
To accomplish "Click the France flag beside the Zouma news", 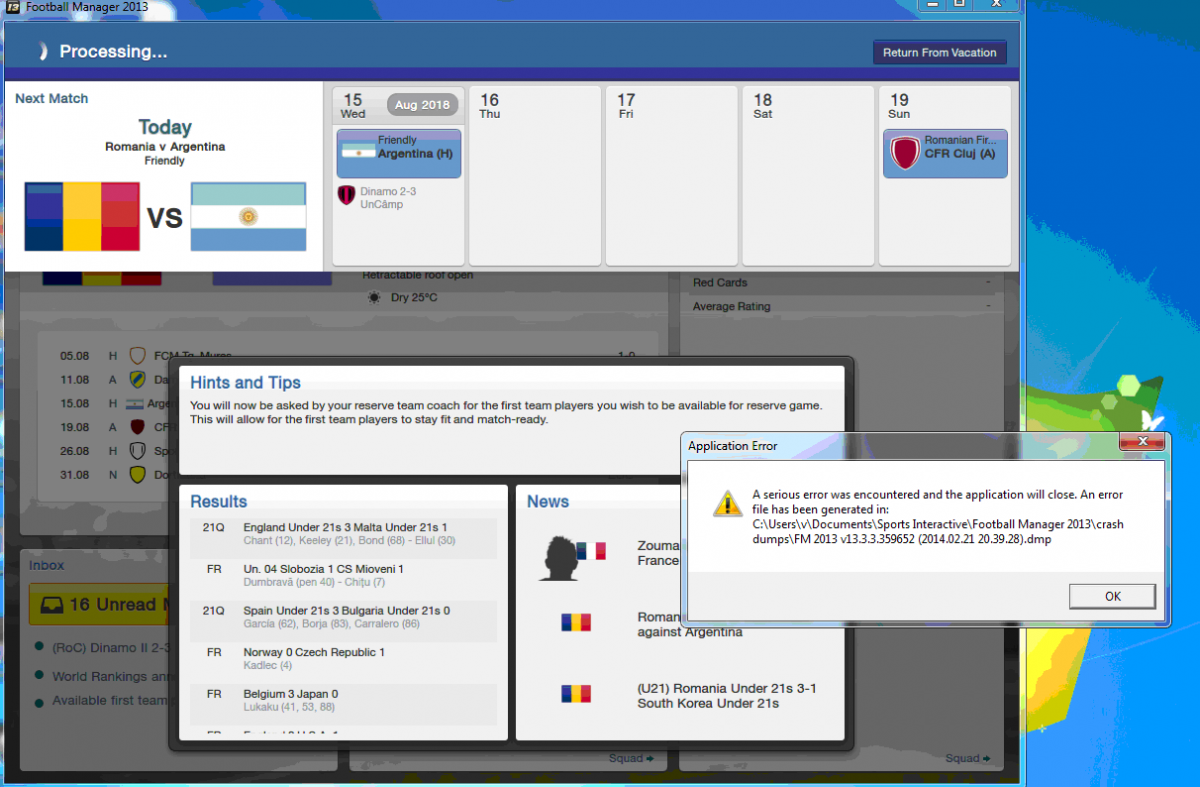I will click(x=592, y=550).
